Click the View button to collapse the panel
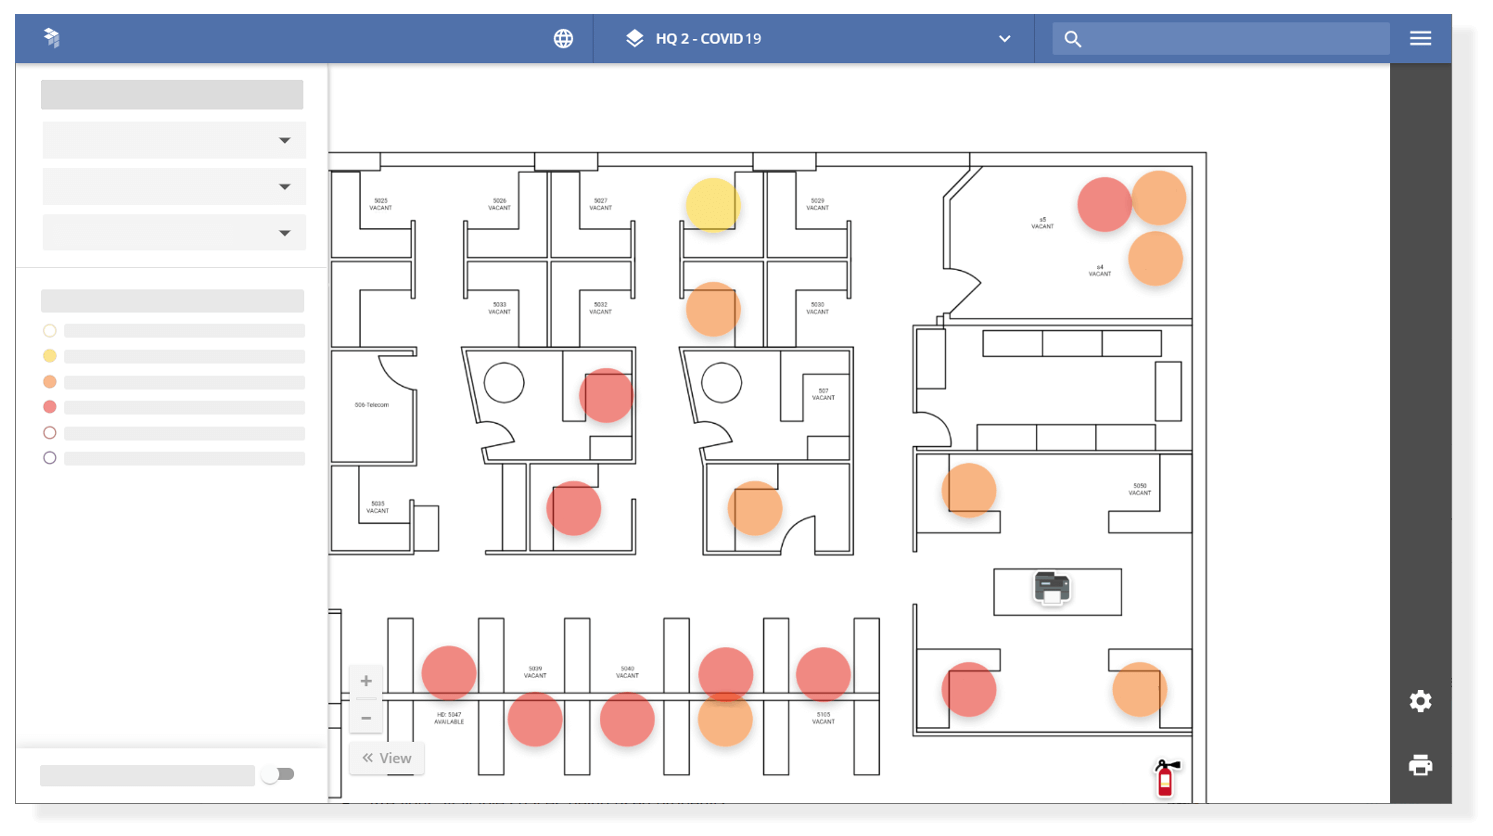Image resolution: width=1493 pixels, height=836 pixels. coord(387,758)
